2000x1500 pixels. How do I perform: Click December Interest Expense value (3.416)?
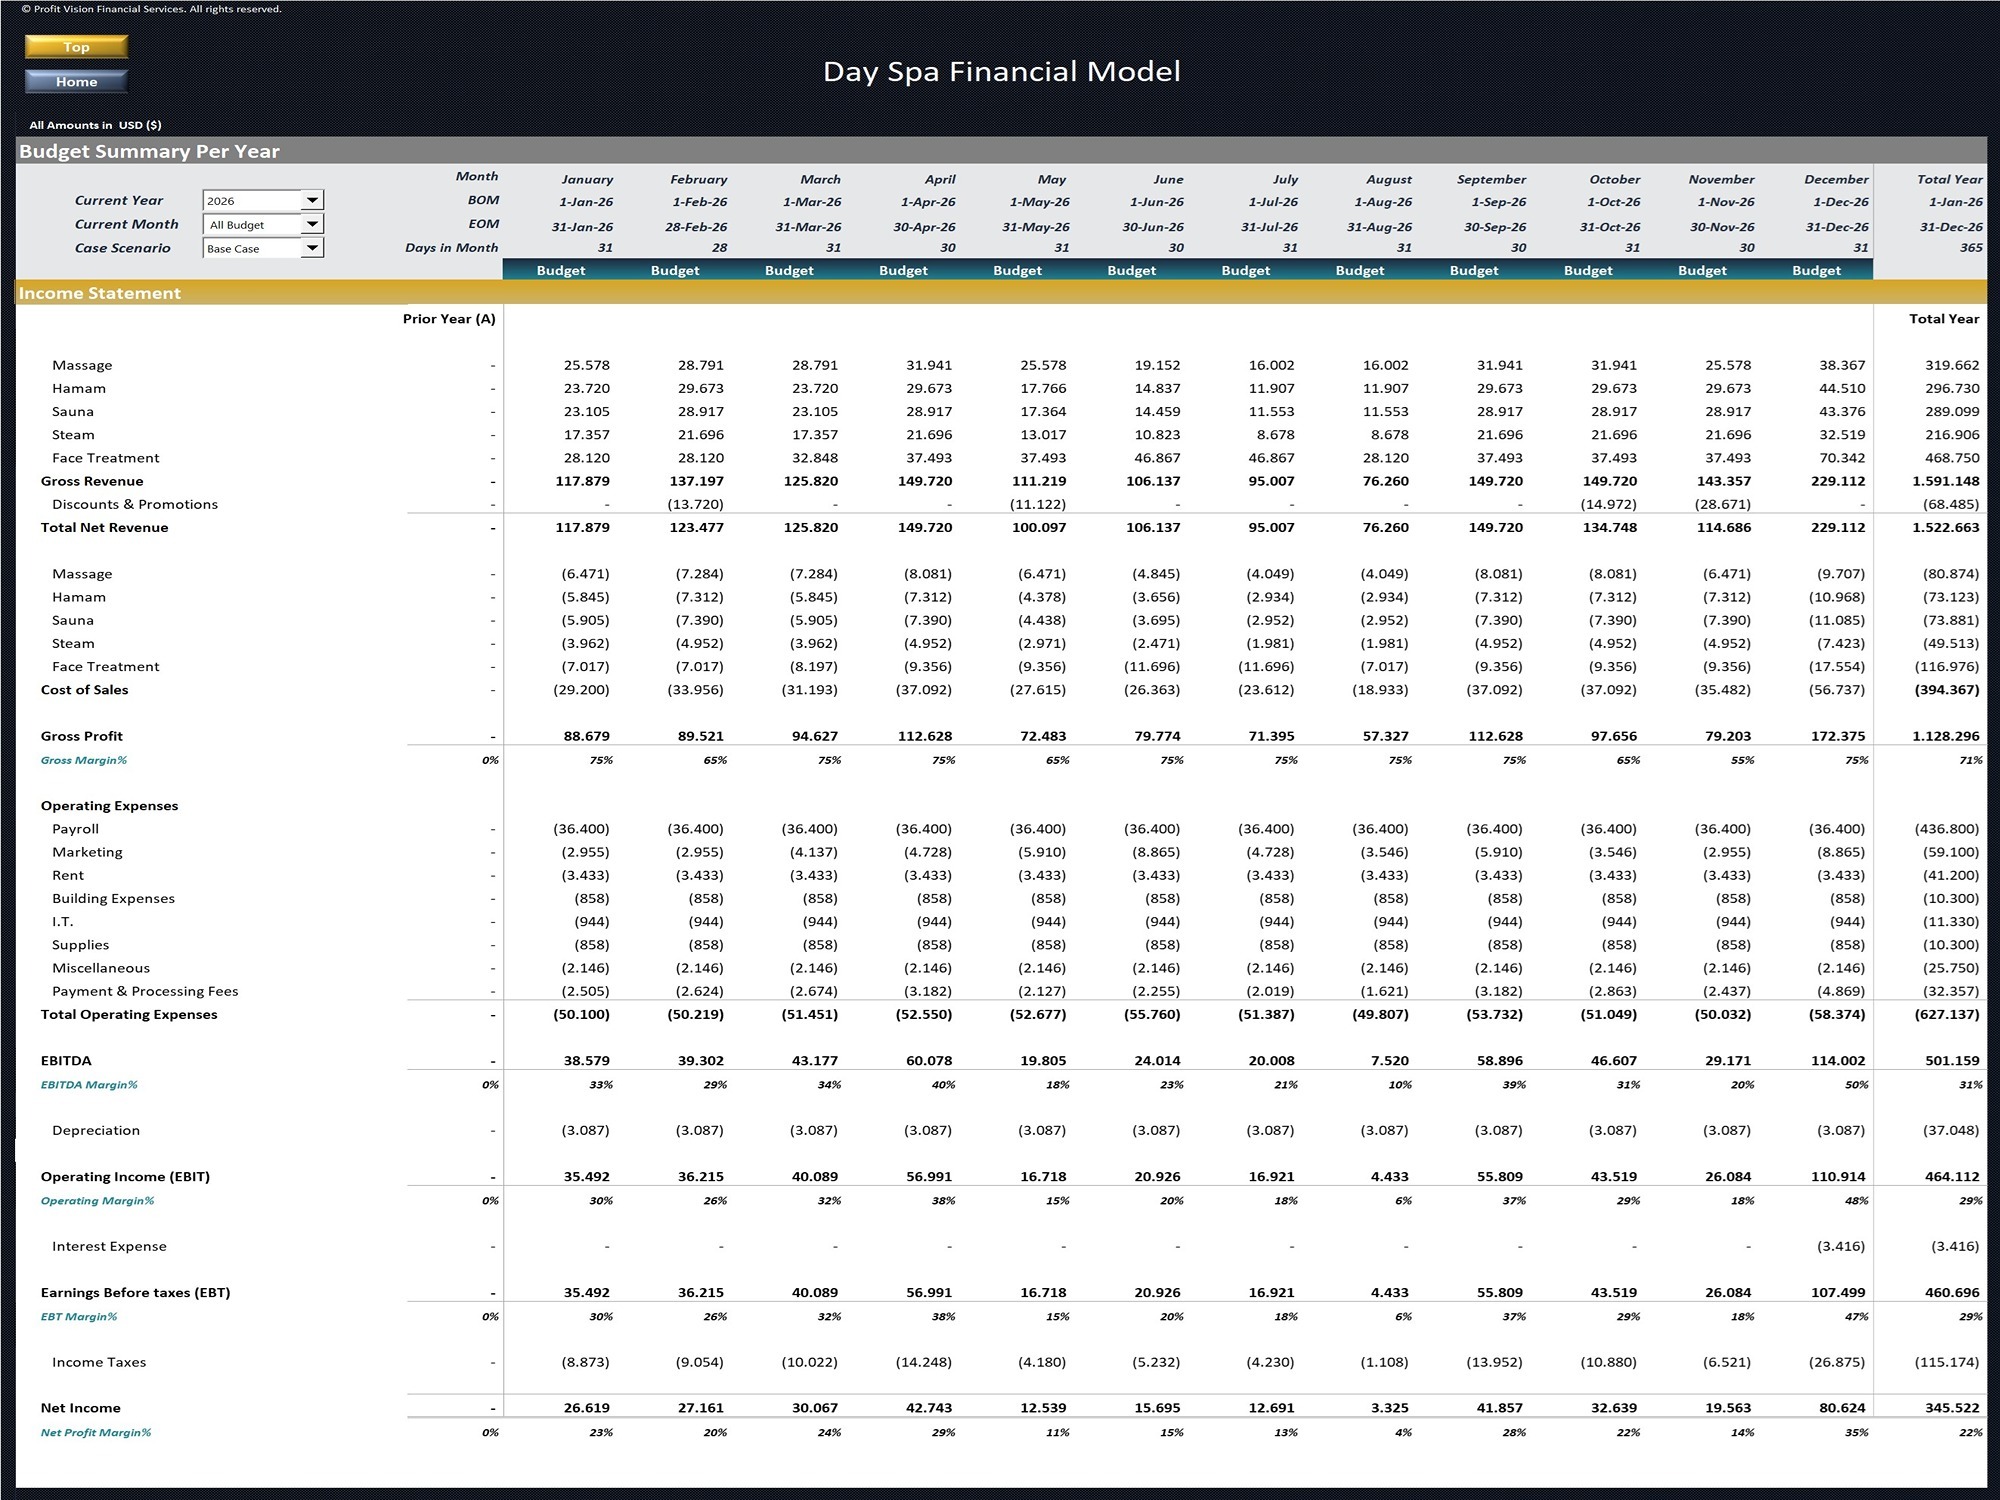pos(1840,1246)
